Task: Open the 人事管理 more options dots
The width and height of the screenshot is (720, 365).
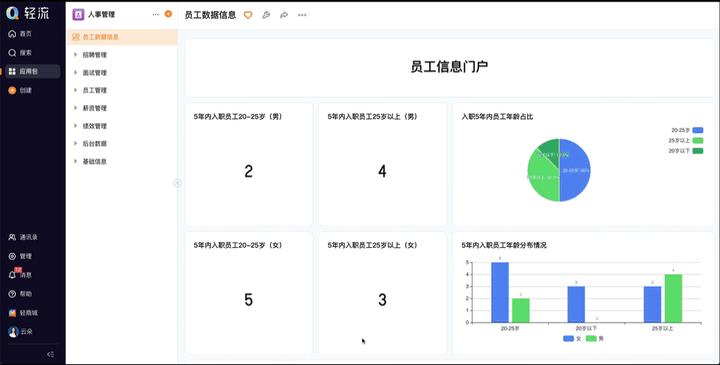Action: point(156,15)
